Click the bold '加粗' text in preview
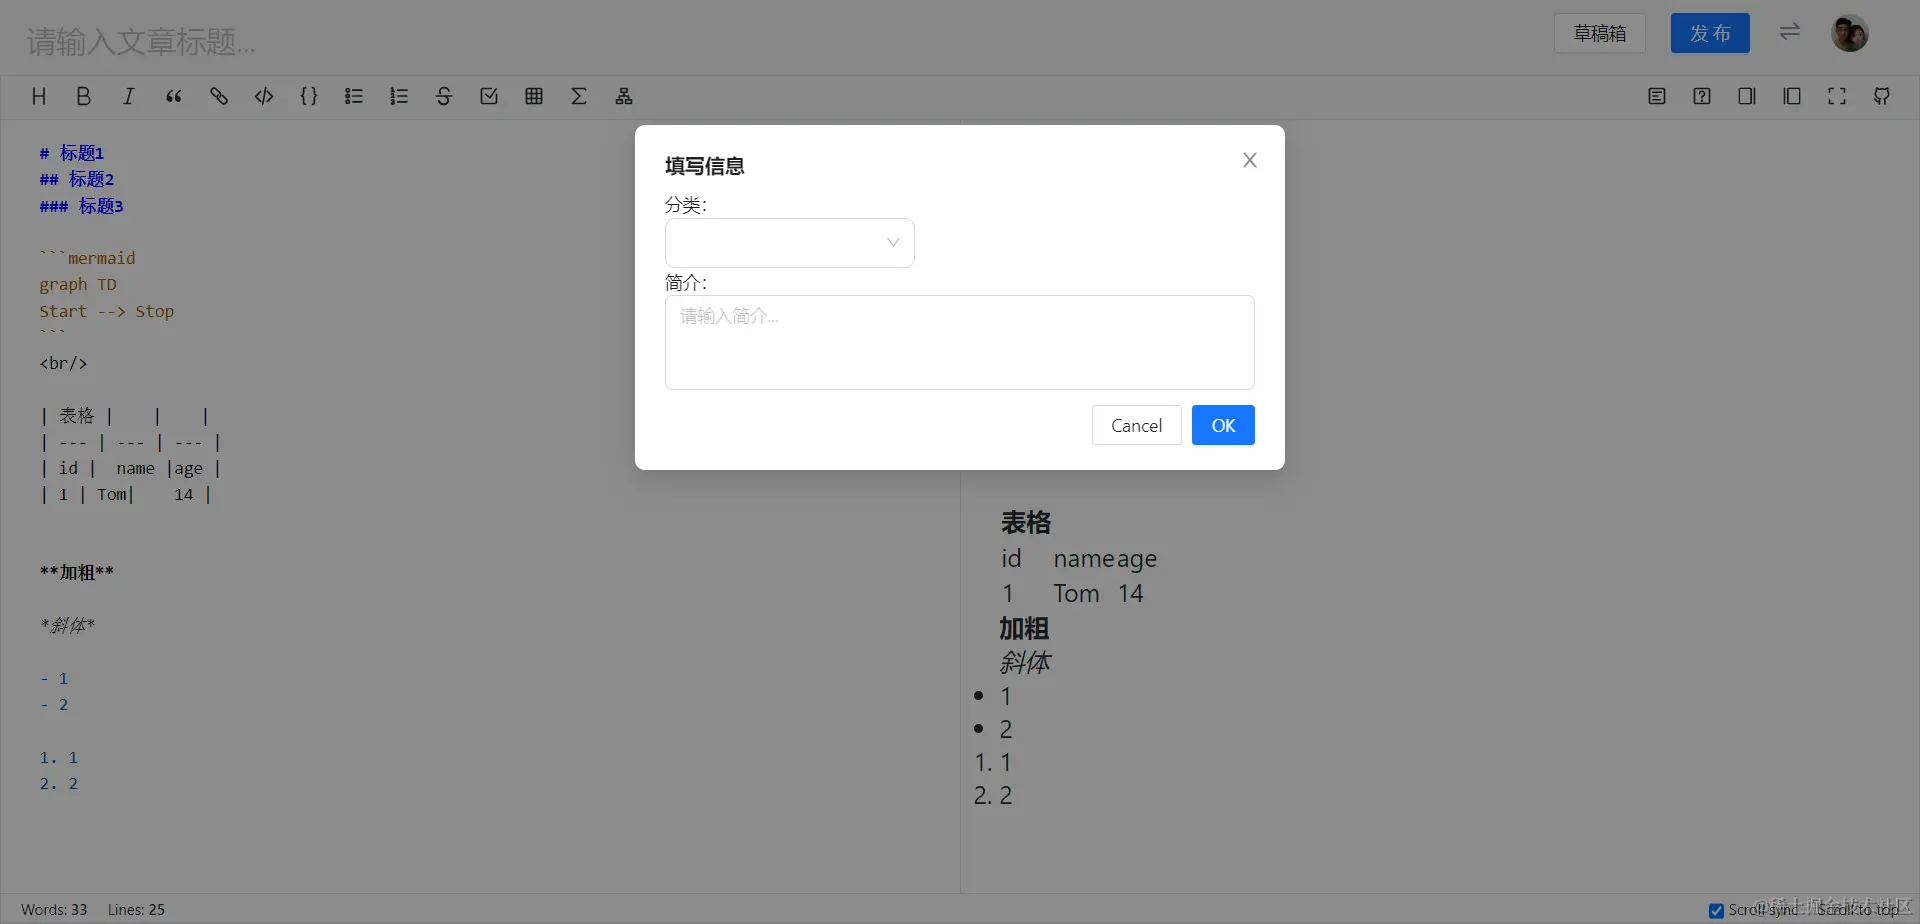 [1024, 629]
